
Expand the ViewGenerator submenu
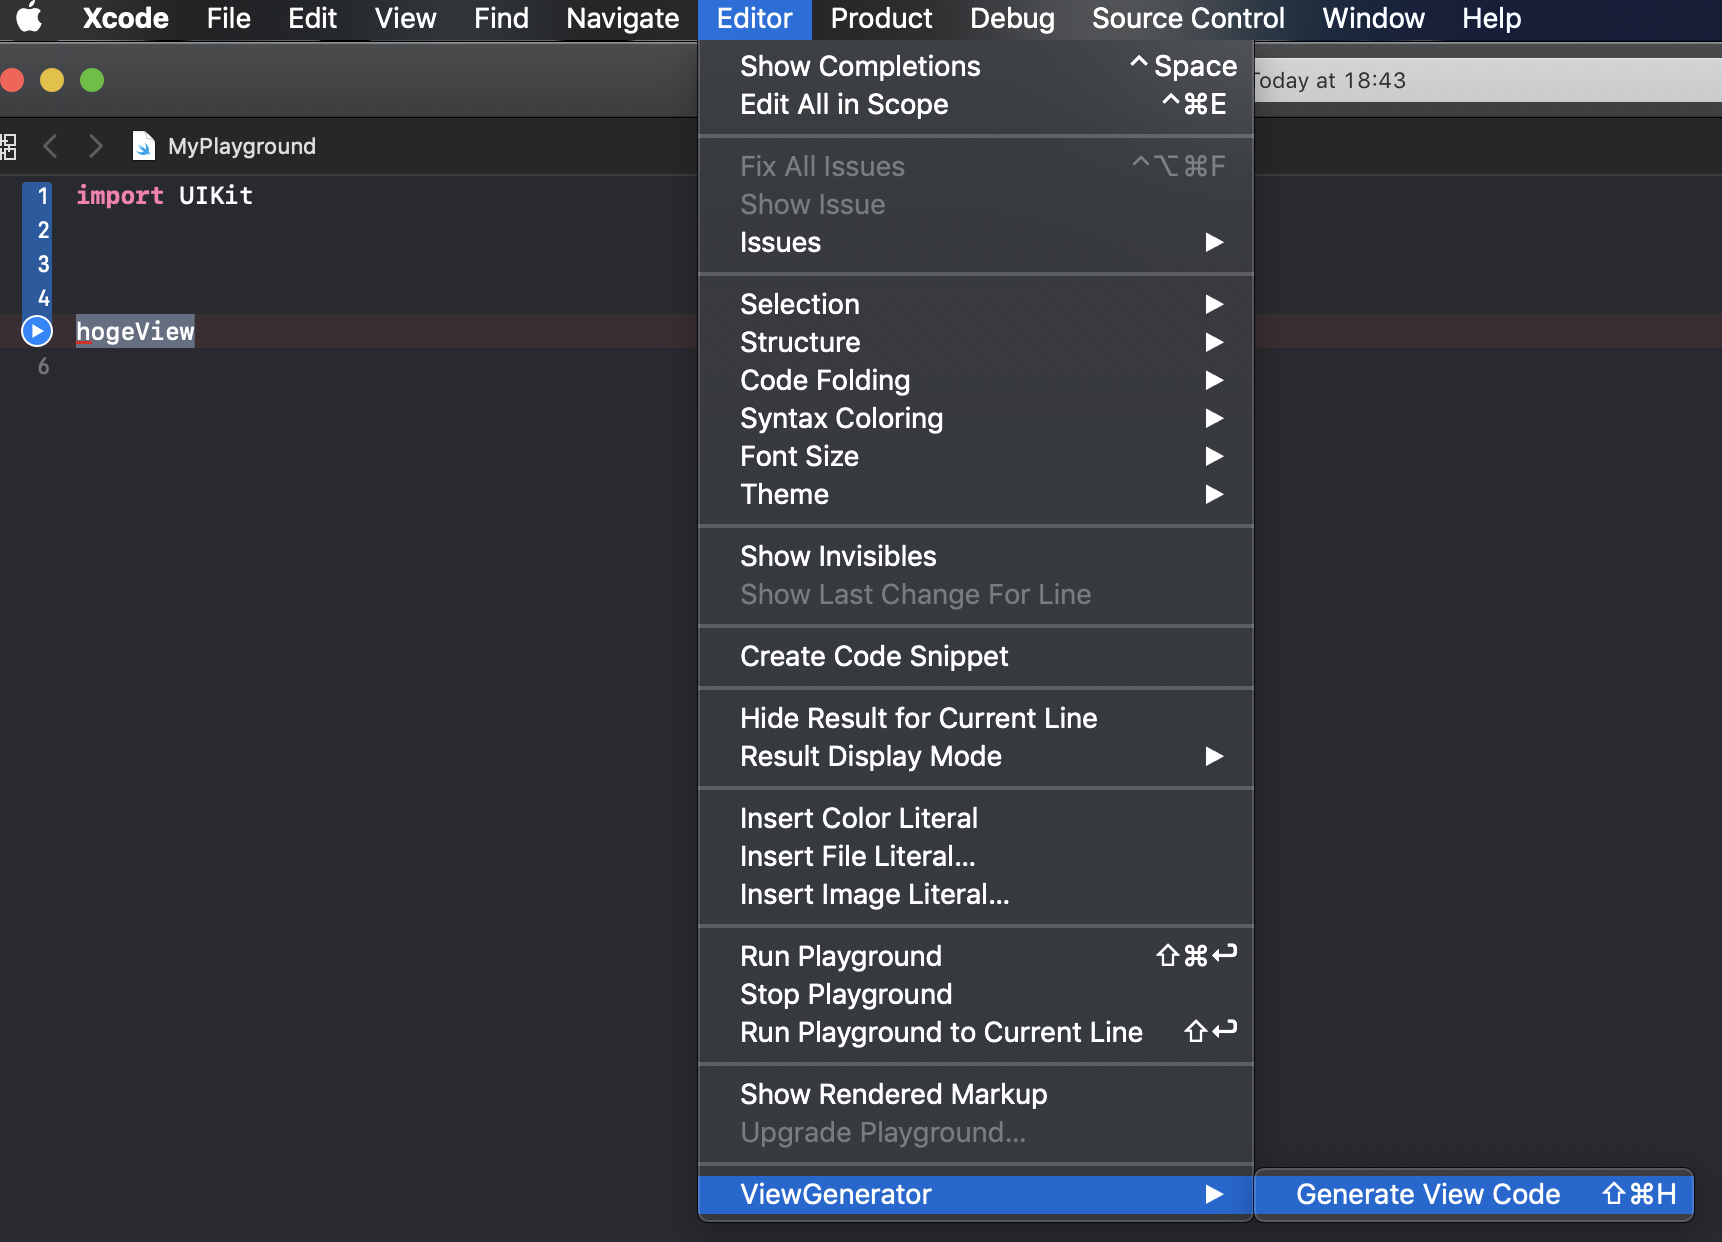coord(976,1194)
